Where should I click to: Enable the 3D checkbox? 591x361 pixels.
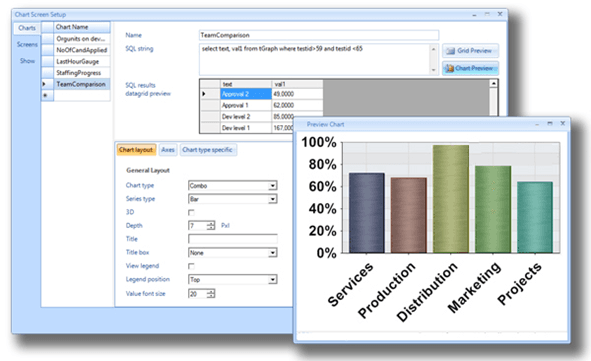(191, 213)
